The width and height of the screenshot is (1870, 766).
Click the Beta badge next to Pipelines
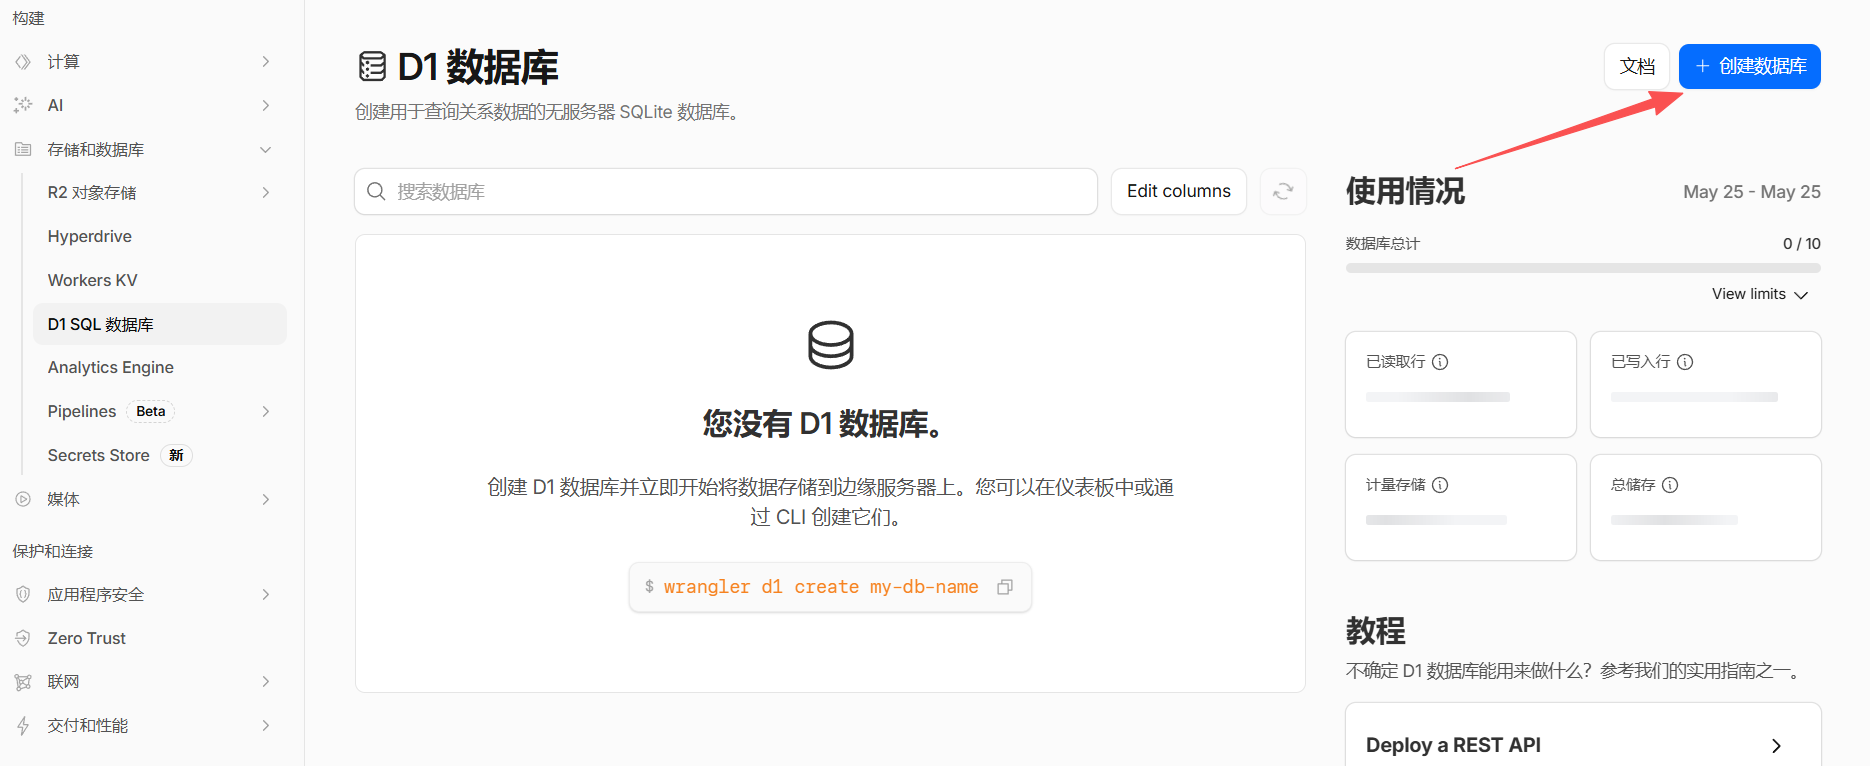[151, 411]
